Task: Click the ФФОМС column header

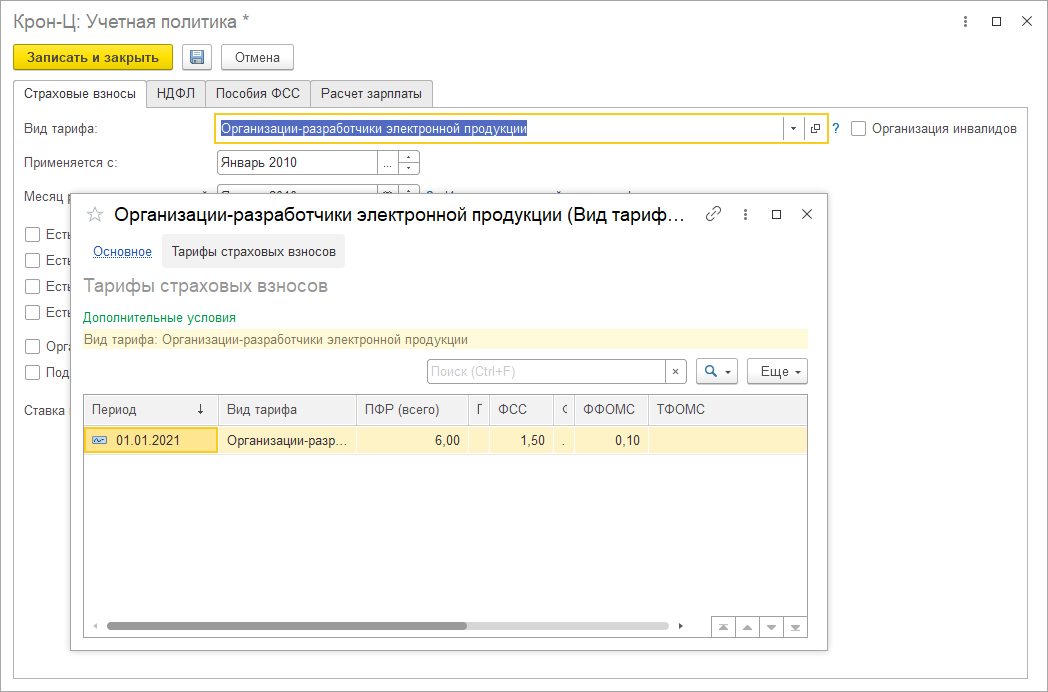Action: click(x=611, y=410)
